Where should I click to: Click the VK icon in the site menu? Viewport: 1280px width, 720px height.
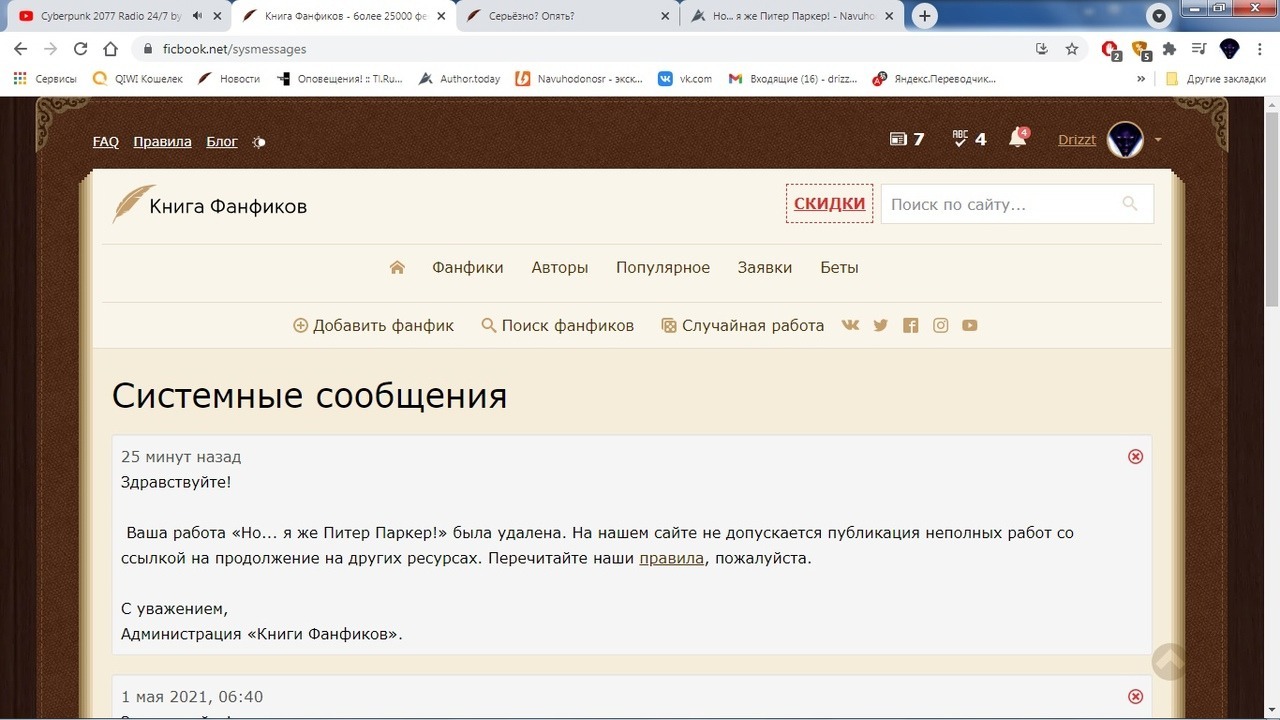tap(850, 325)
